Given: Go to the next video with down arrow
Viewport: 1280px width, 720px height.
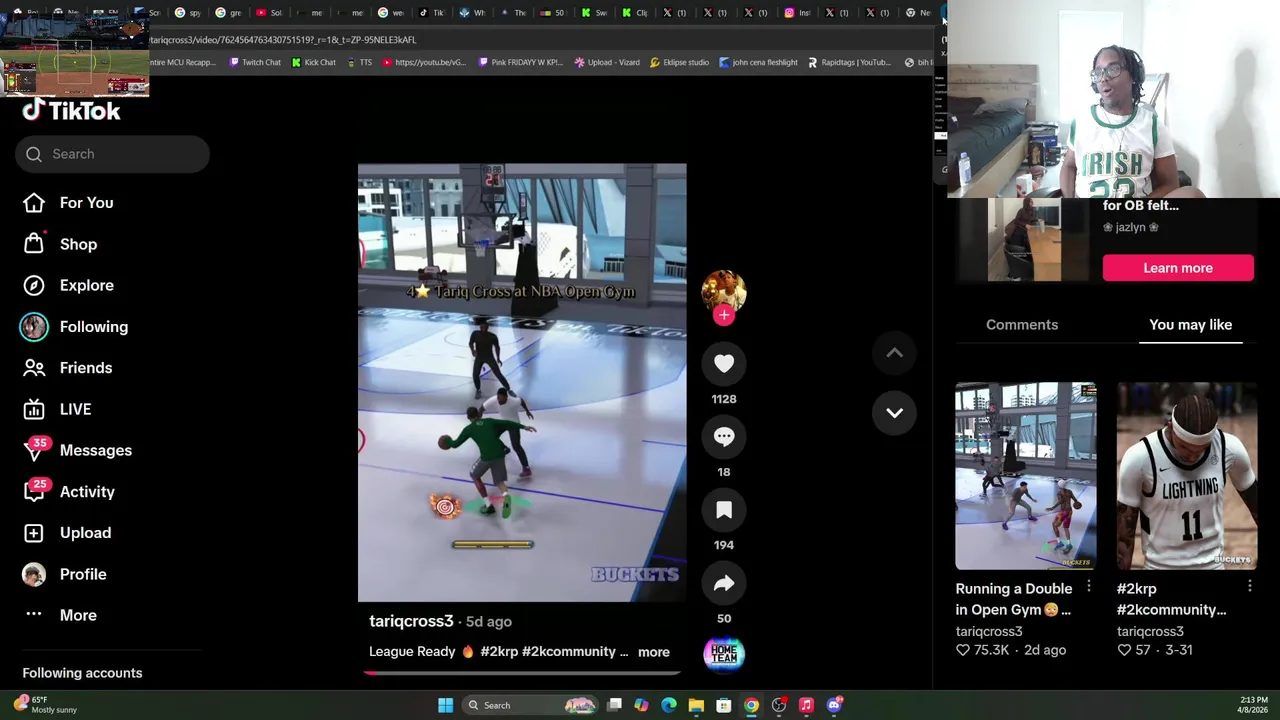Looking at the screenshot, I should point(895,413).
